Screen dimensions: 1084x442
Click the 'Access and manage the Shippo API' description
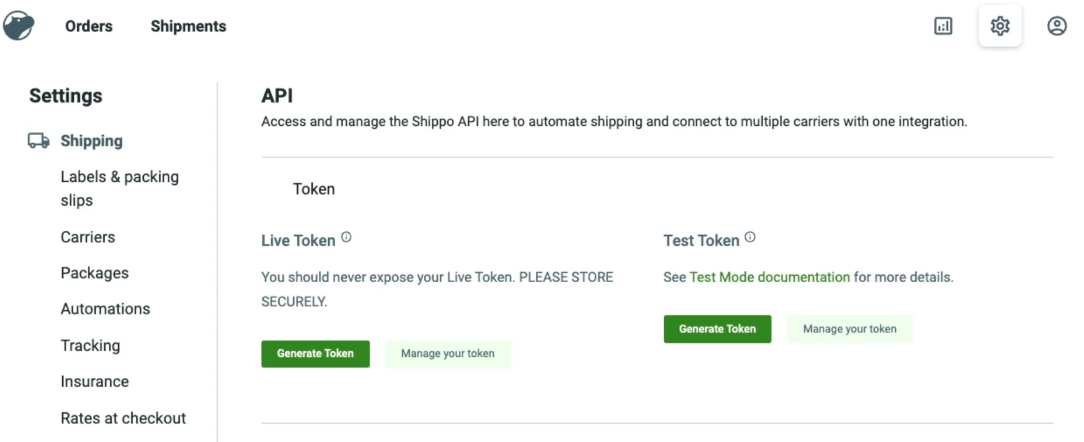[614, 122]
